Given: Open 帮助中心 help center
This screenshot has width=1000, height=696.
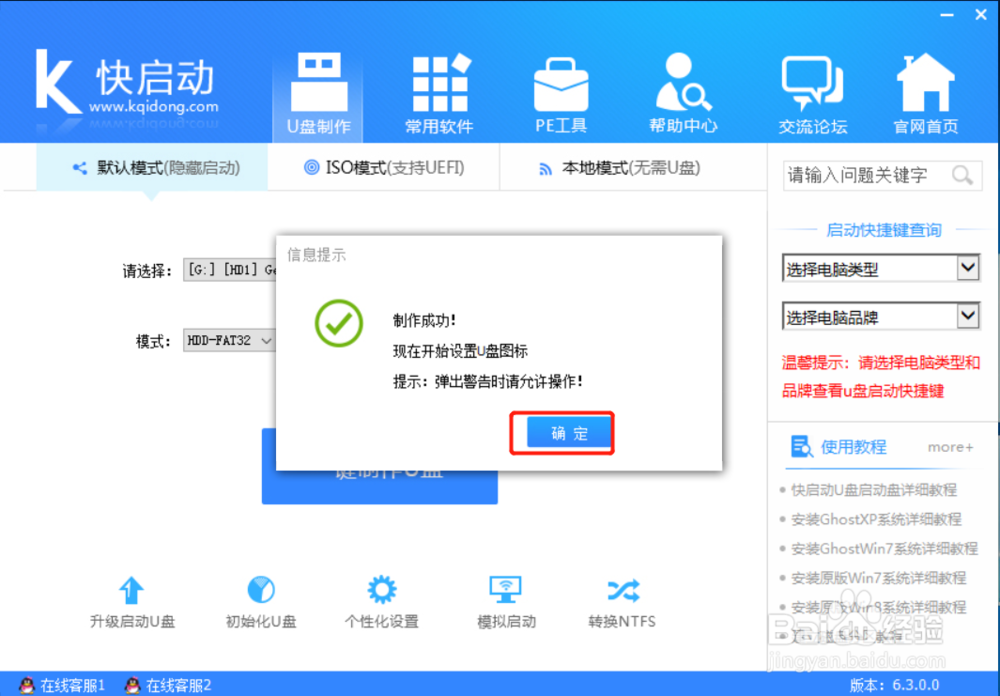Looking at the screenshot, I should [x=683, y=90].
